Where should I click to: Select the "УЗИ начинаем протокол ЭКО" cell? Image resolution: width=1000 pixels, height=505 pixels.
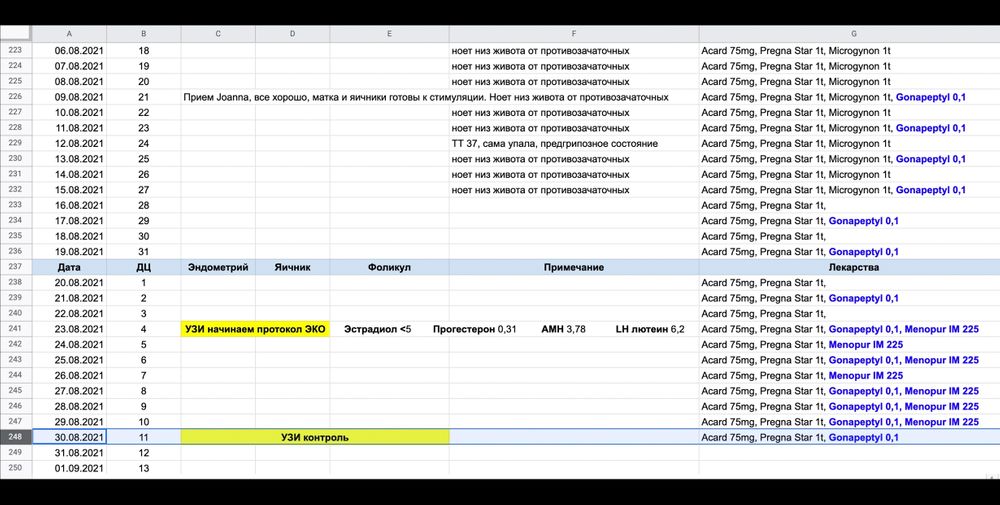point(255,329)
